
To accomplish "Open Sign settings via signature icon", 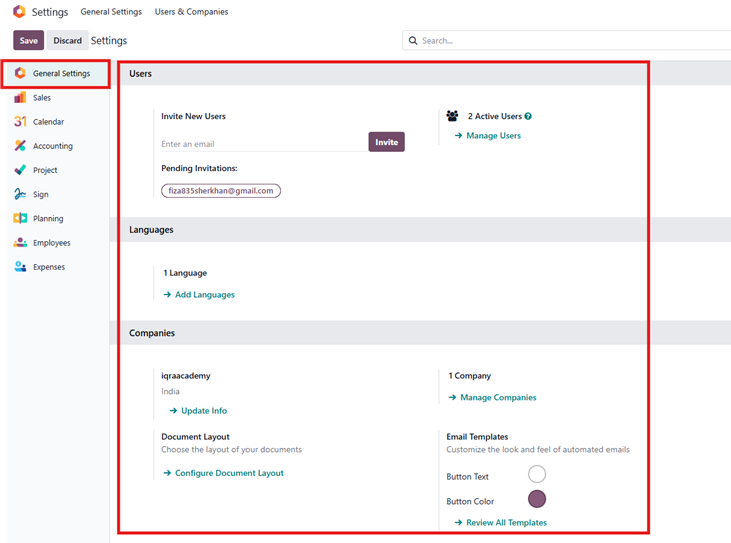I will (x=20, y=194).
